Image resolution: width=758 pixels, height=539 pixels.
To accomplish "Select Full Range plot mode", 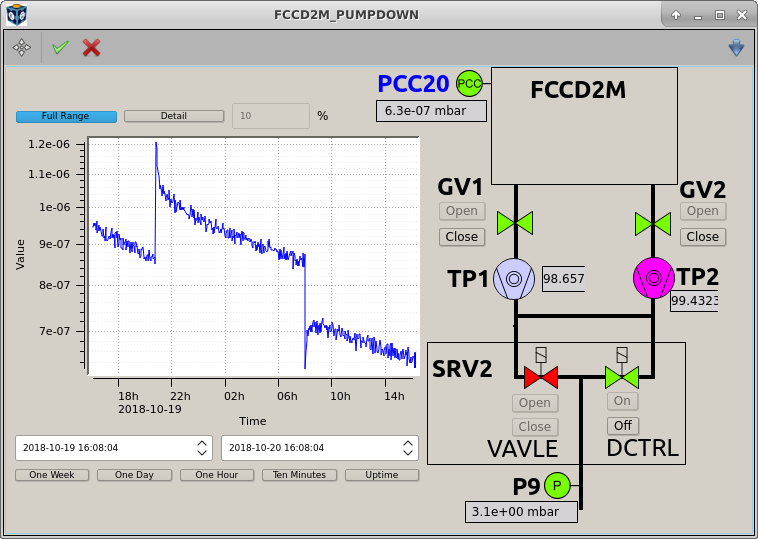I will coord(66,116).
